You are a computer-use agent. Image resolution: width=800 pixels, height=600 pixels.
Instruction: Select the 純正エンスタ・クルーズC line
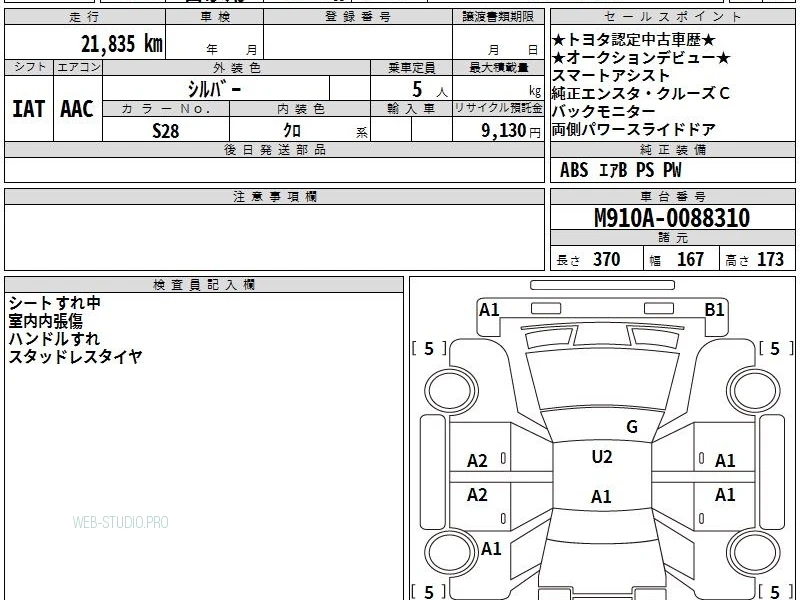(x=641, y=93)
